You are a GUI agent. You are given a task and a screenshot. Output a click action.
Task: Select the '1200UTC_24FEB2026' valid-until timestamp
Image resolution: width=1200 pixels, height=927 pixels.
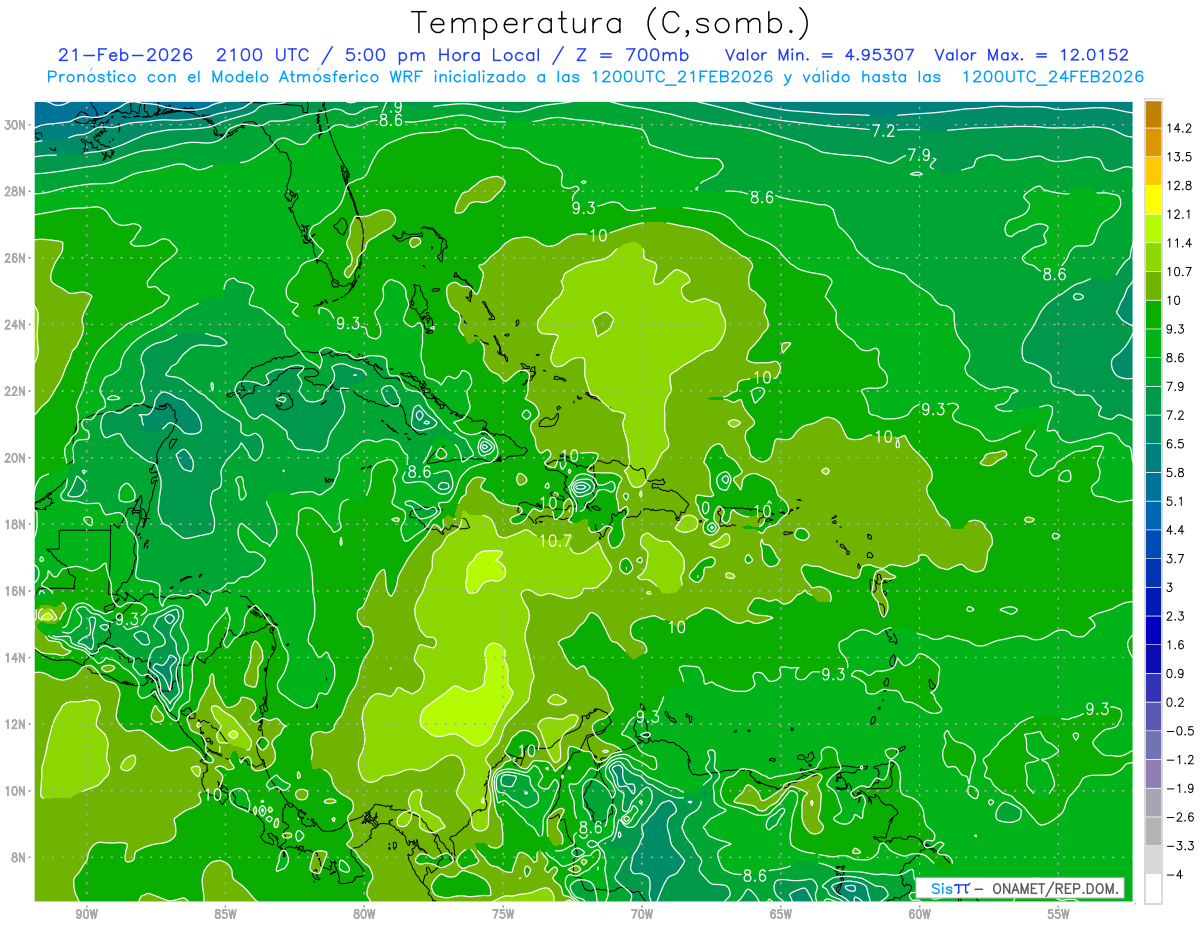tap(1053, 77)
